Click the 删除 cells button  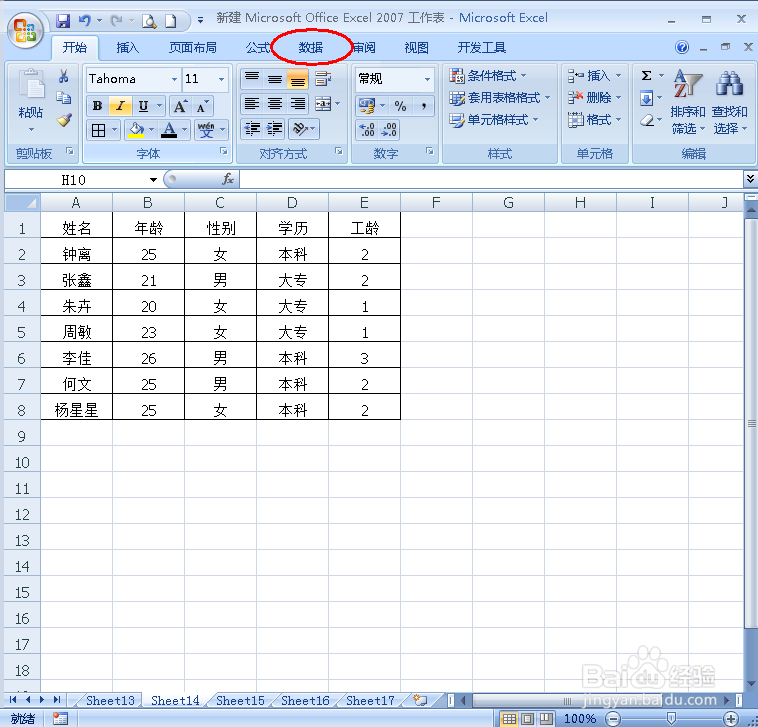(x=595, y=98)
